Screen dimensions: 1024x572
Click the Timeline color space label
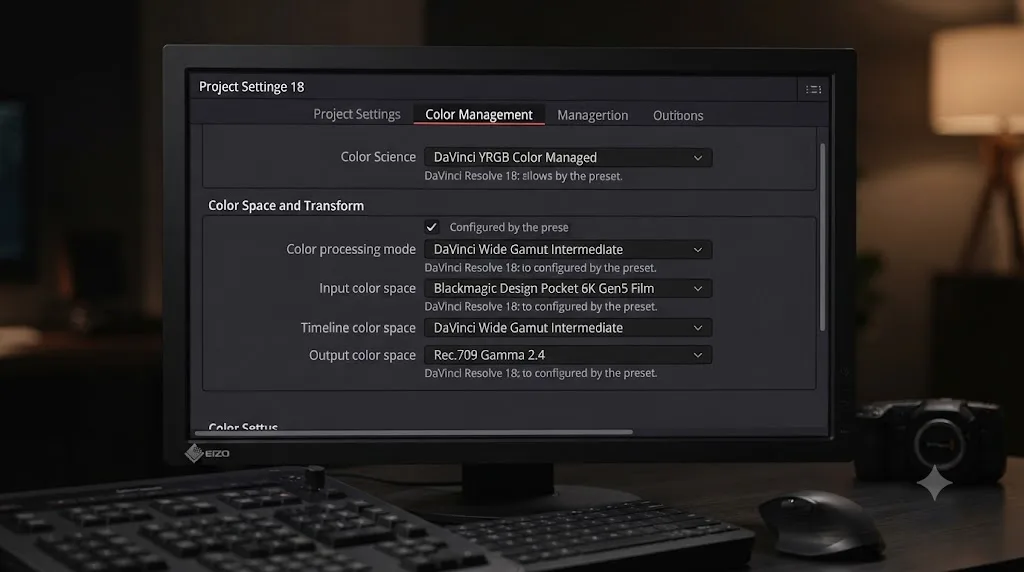pyautogui.click(x=358, y=328)
